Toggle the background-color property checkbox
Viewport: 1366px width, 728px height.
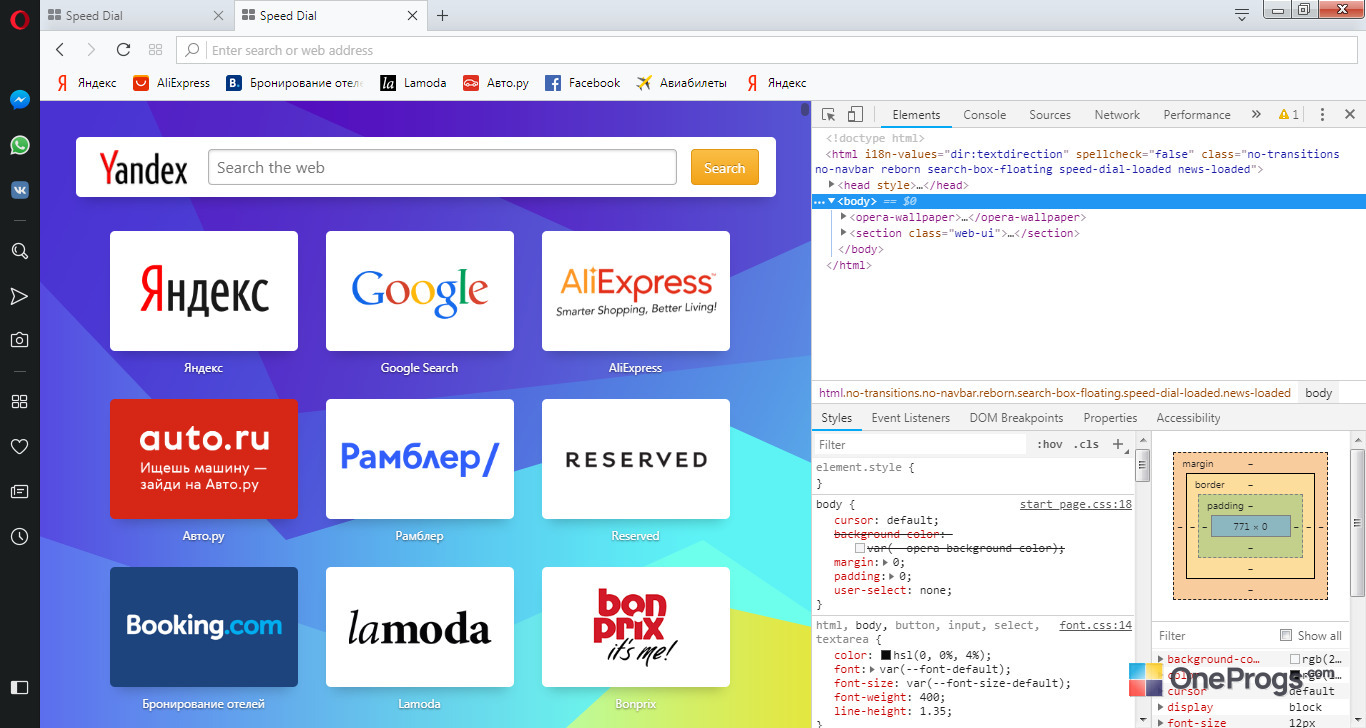[860, 549]
